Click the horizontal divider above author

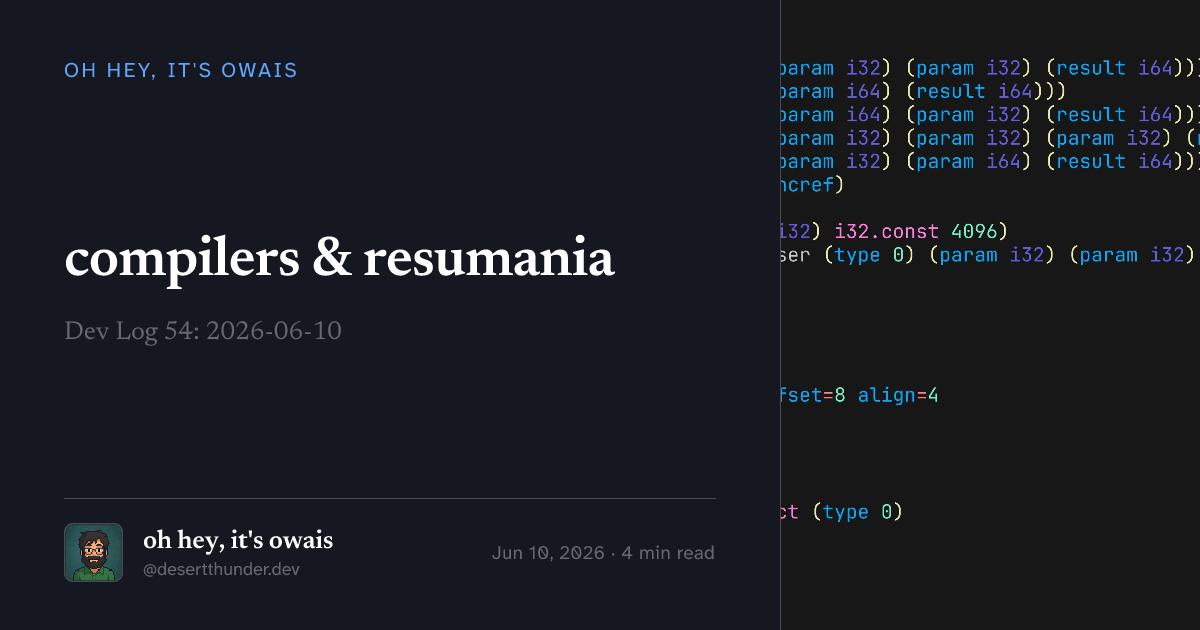pyautogui.click(x=390, y=498)
